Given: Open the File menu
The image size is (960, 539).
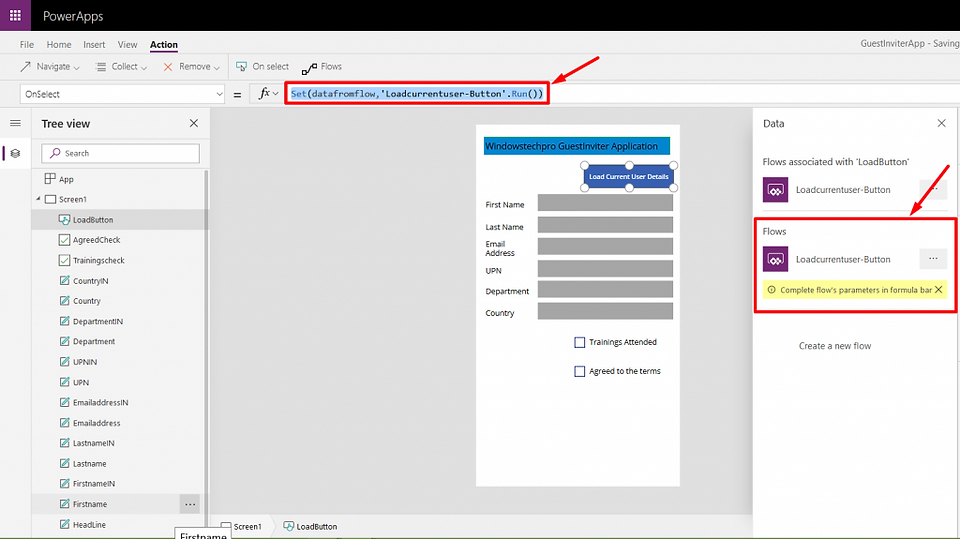Looking at the screenshot, I should click(x=27, y=45).
